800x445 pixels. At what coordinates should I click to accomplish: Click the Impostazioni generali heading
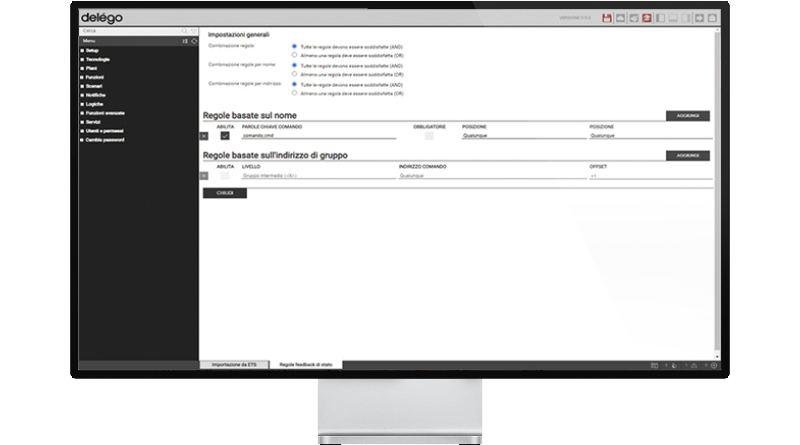[238, 35]
